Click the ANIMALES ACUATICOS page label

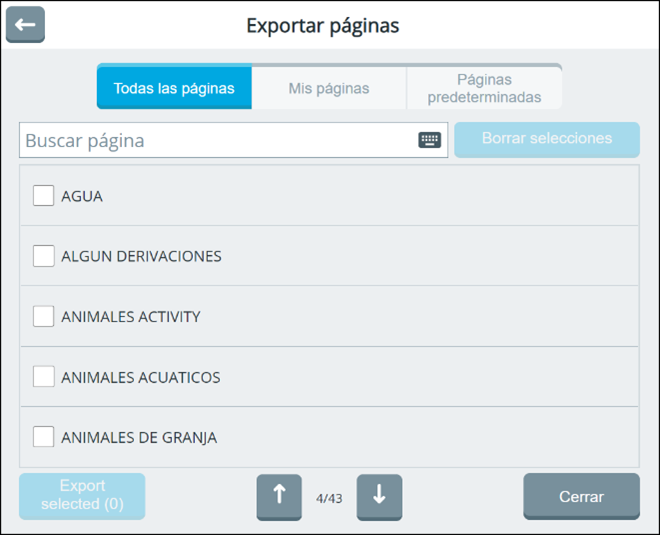[141, 377]
